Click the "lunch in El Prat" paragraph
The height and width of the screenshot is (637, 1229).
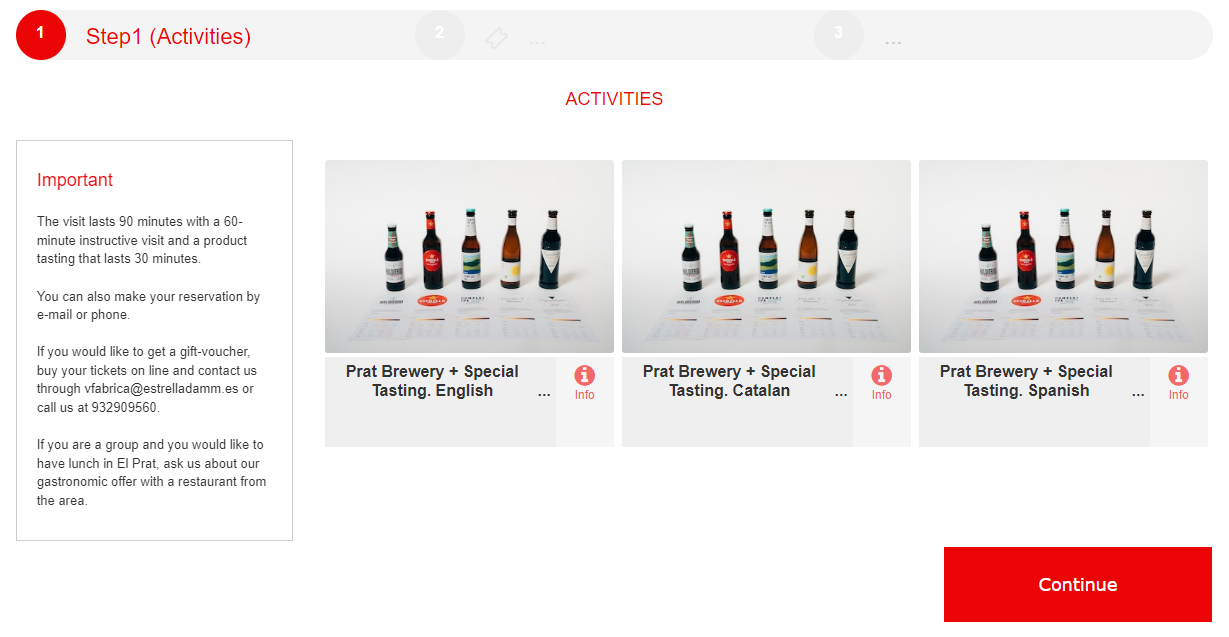pos(152,472)
